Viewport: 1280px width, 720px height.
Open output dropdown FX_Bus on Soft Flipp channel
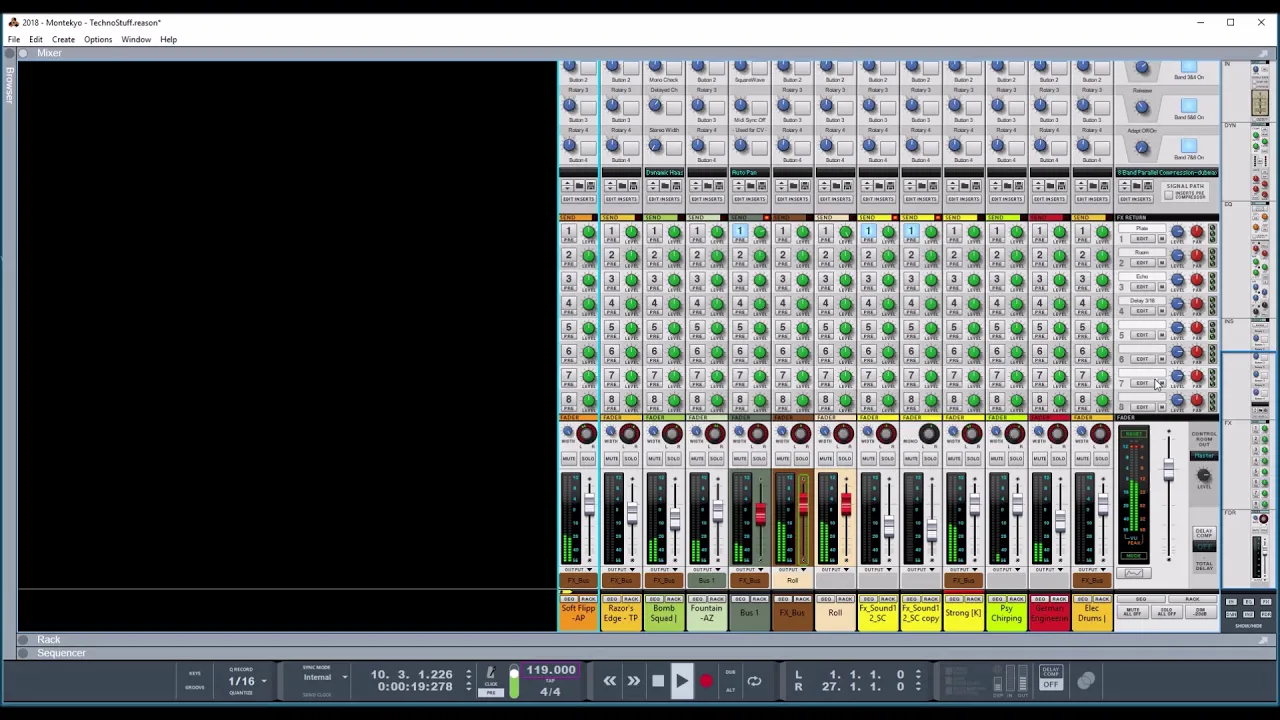click(577, 581)
